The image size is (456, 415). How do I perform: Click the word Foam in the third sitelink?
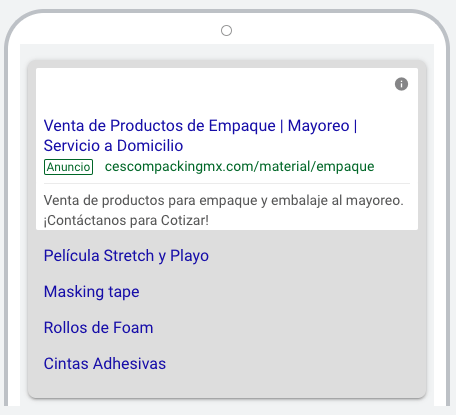coord(133,328)
